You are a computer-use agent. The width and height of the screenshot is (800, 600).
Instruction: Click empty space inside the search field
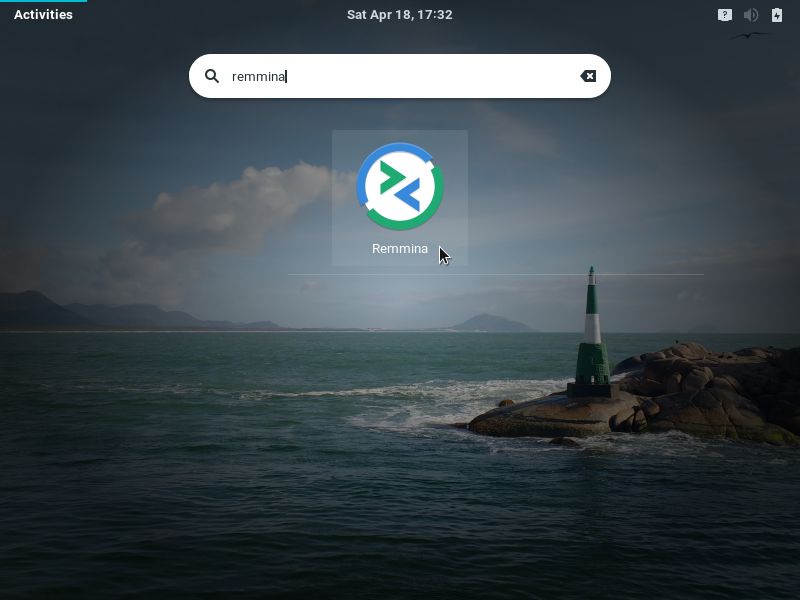tap(430, 76)
